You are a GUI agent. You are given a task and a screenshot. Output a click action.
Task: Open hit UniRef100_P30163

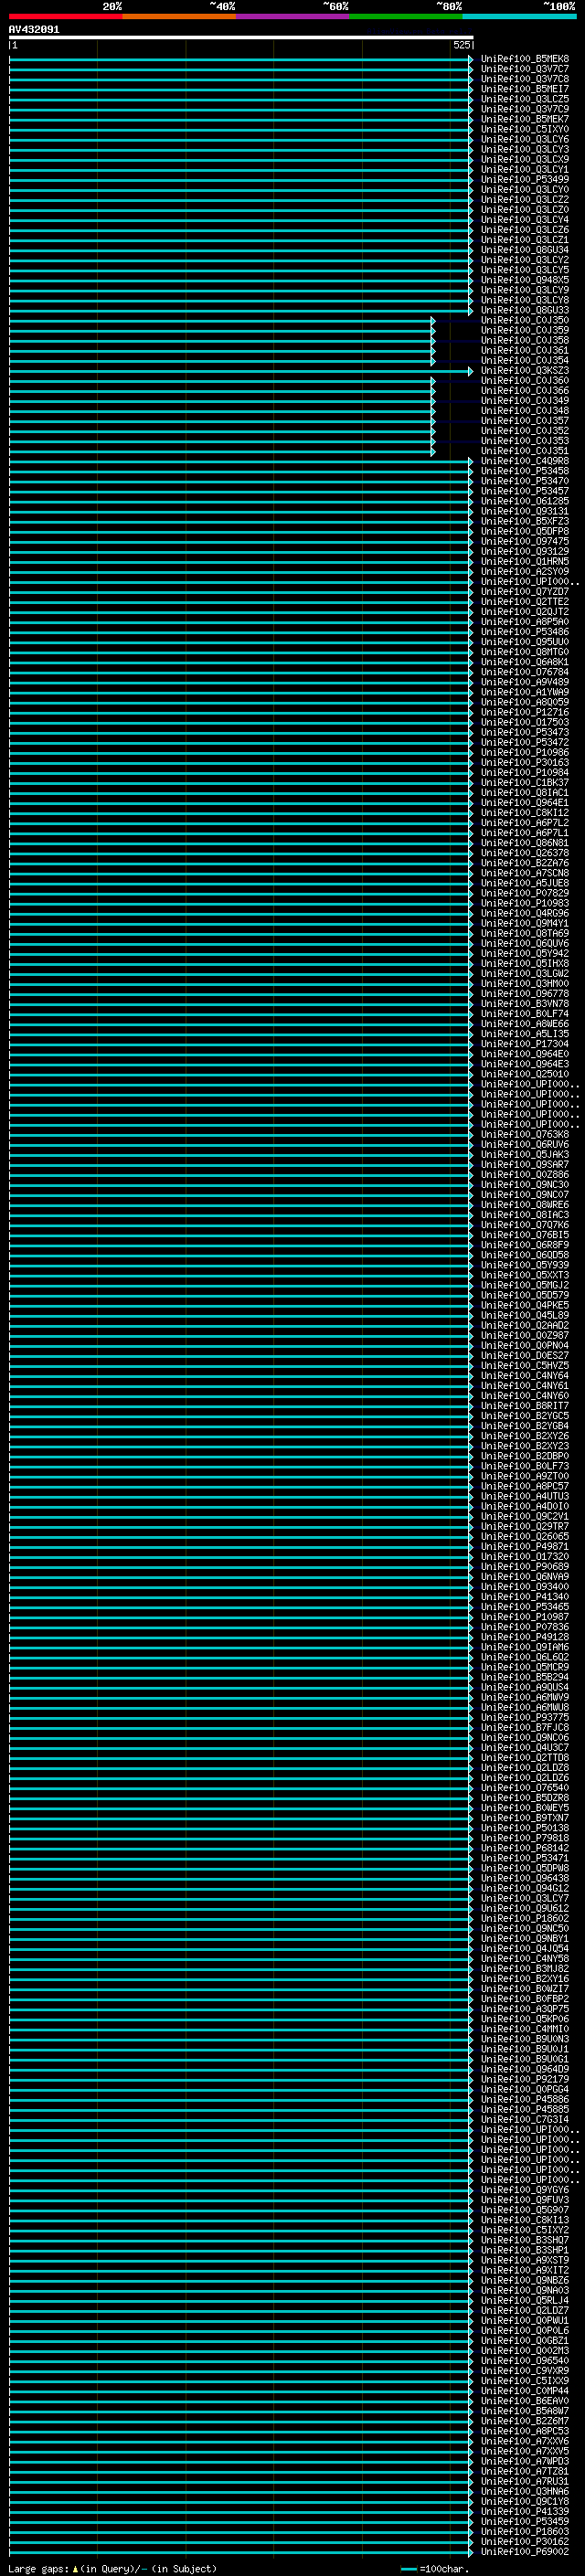point(524,762)
